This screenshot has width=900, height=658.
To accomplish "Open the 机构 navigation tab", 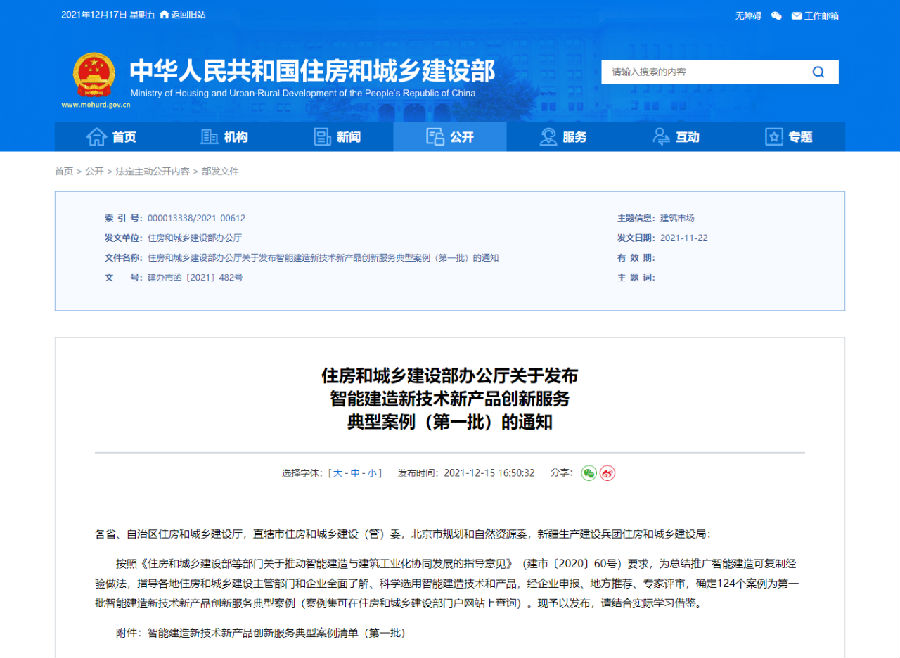I will coord(224,137).
